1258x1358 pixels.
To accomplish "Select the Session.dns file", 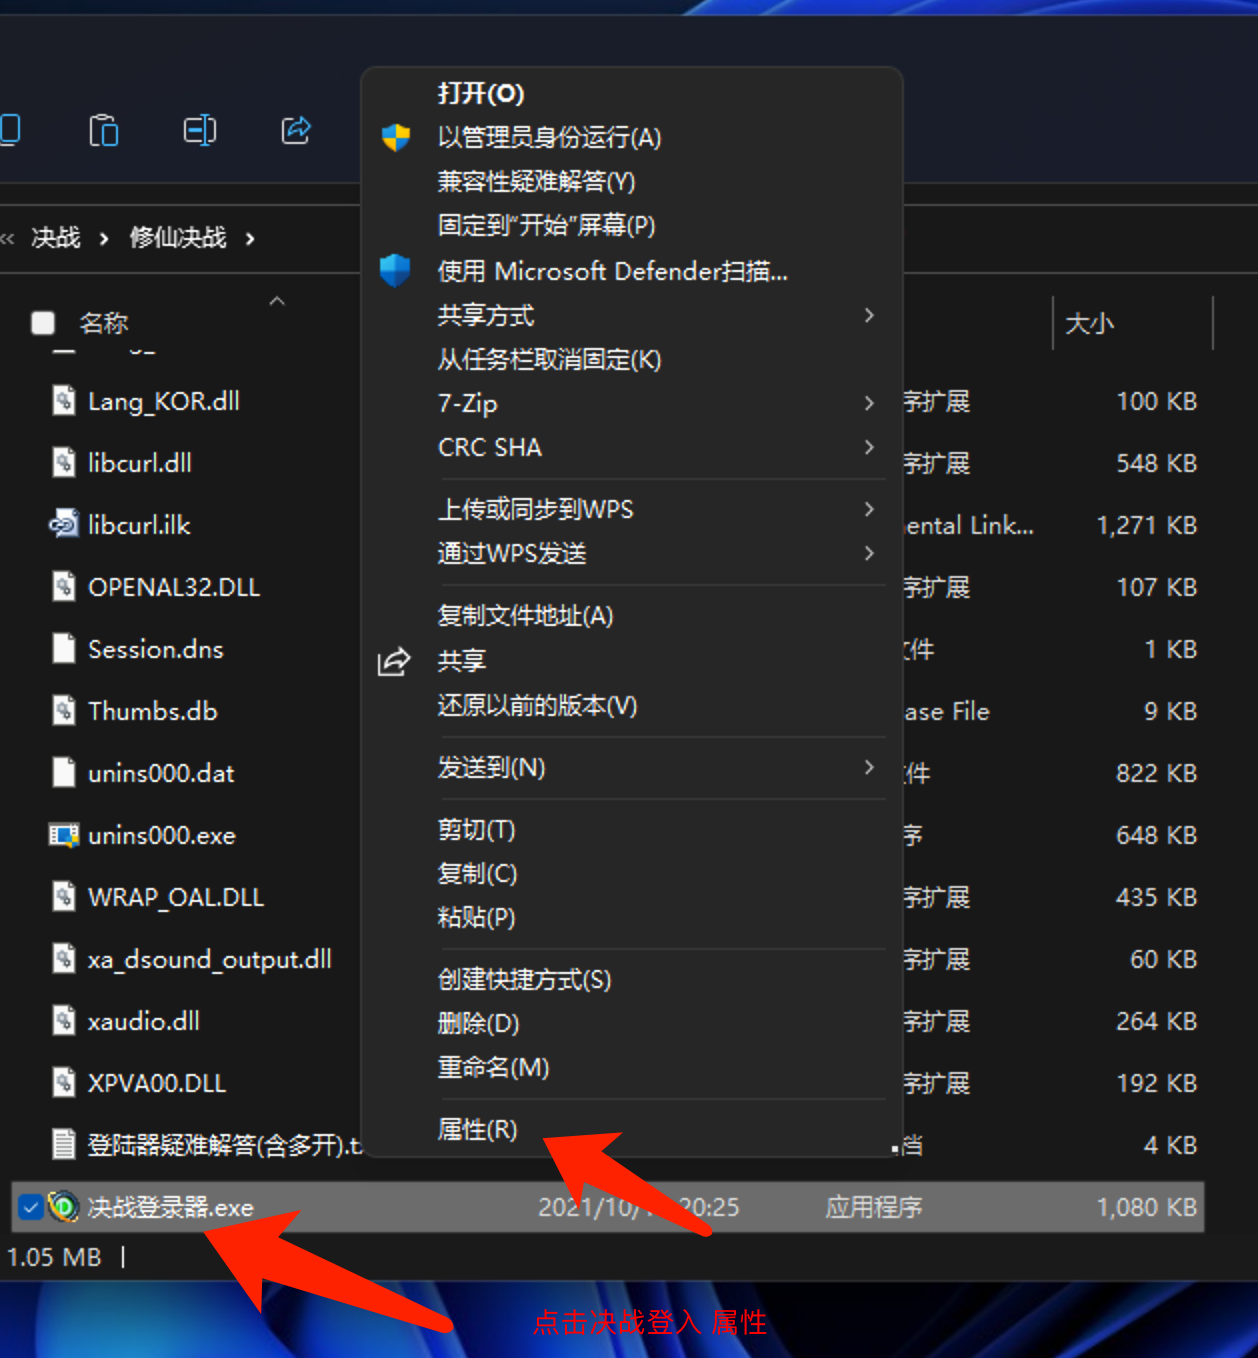I will point(155,649).
